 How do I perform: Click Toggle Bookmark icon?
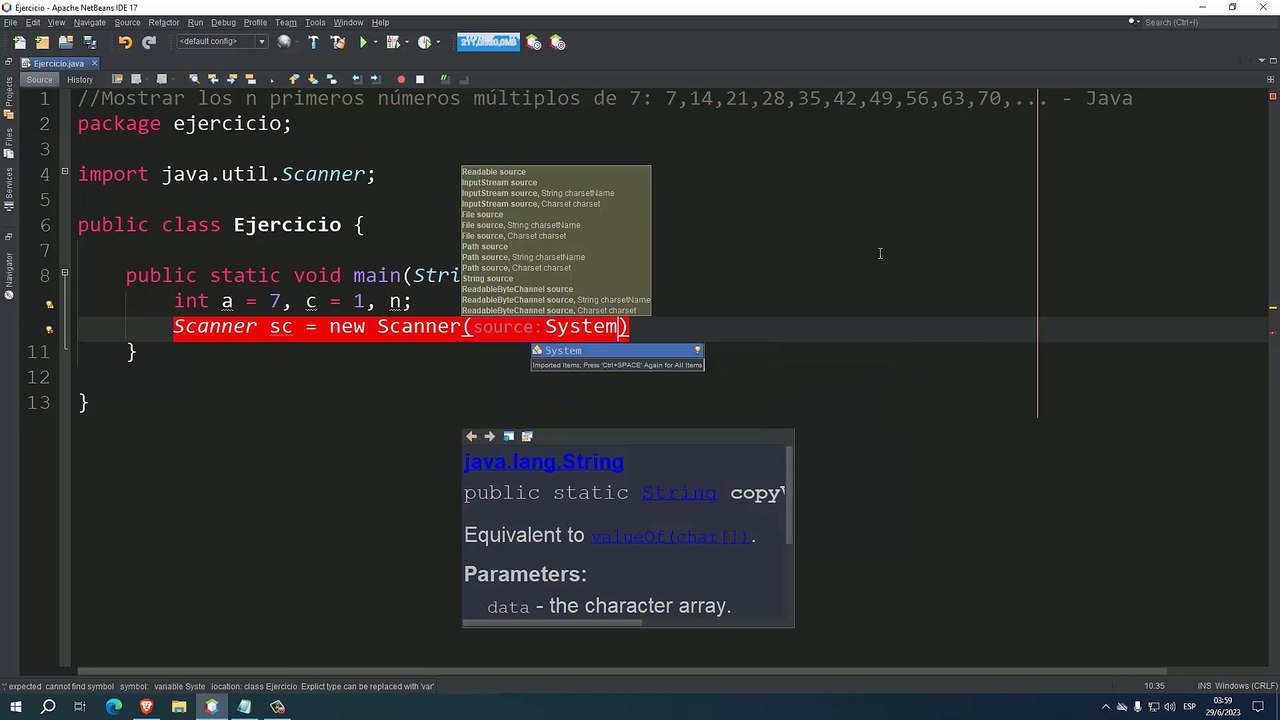tap(331, 79)
